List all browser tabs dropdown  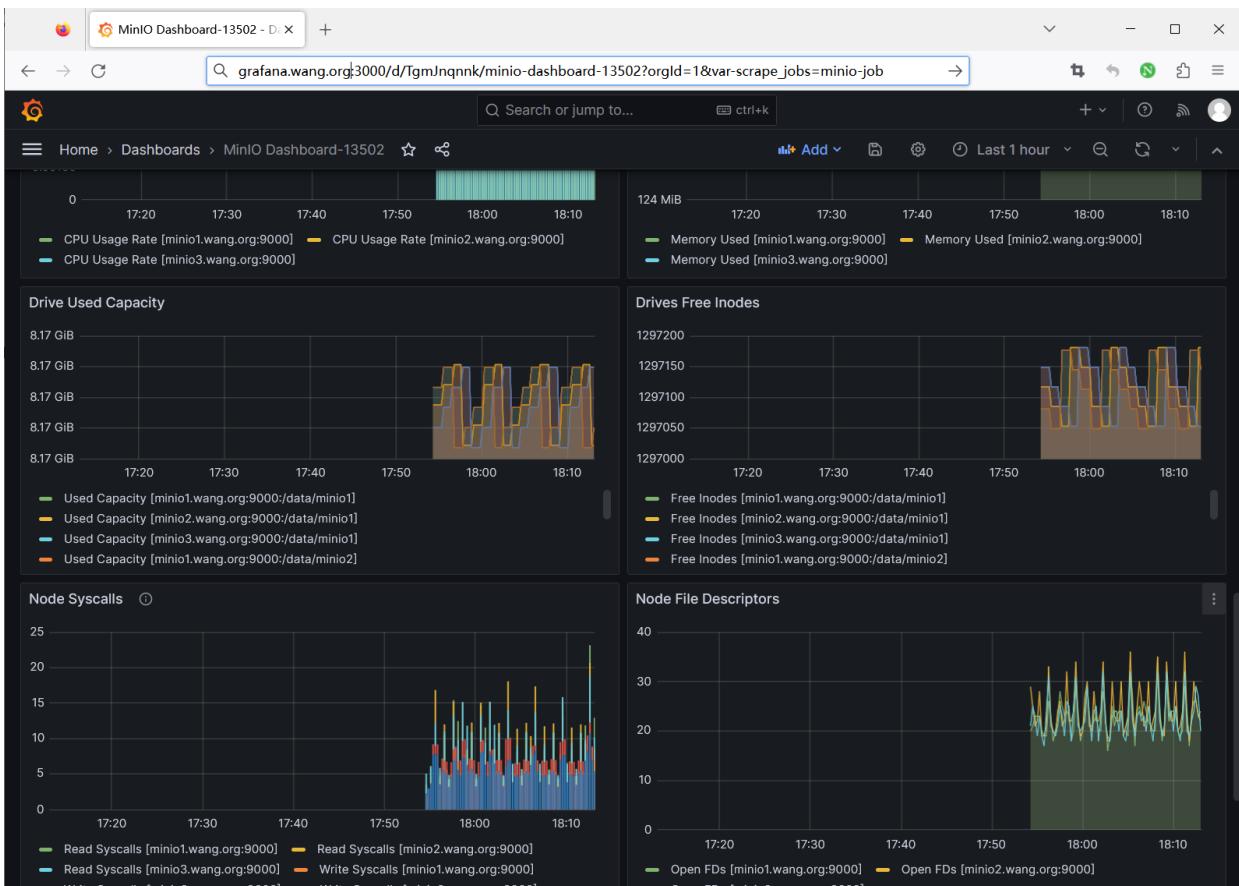point(1049,30)
